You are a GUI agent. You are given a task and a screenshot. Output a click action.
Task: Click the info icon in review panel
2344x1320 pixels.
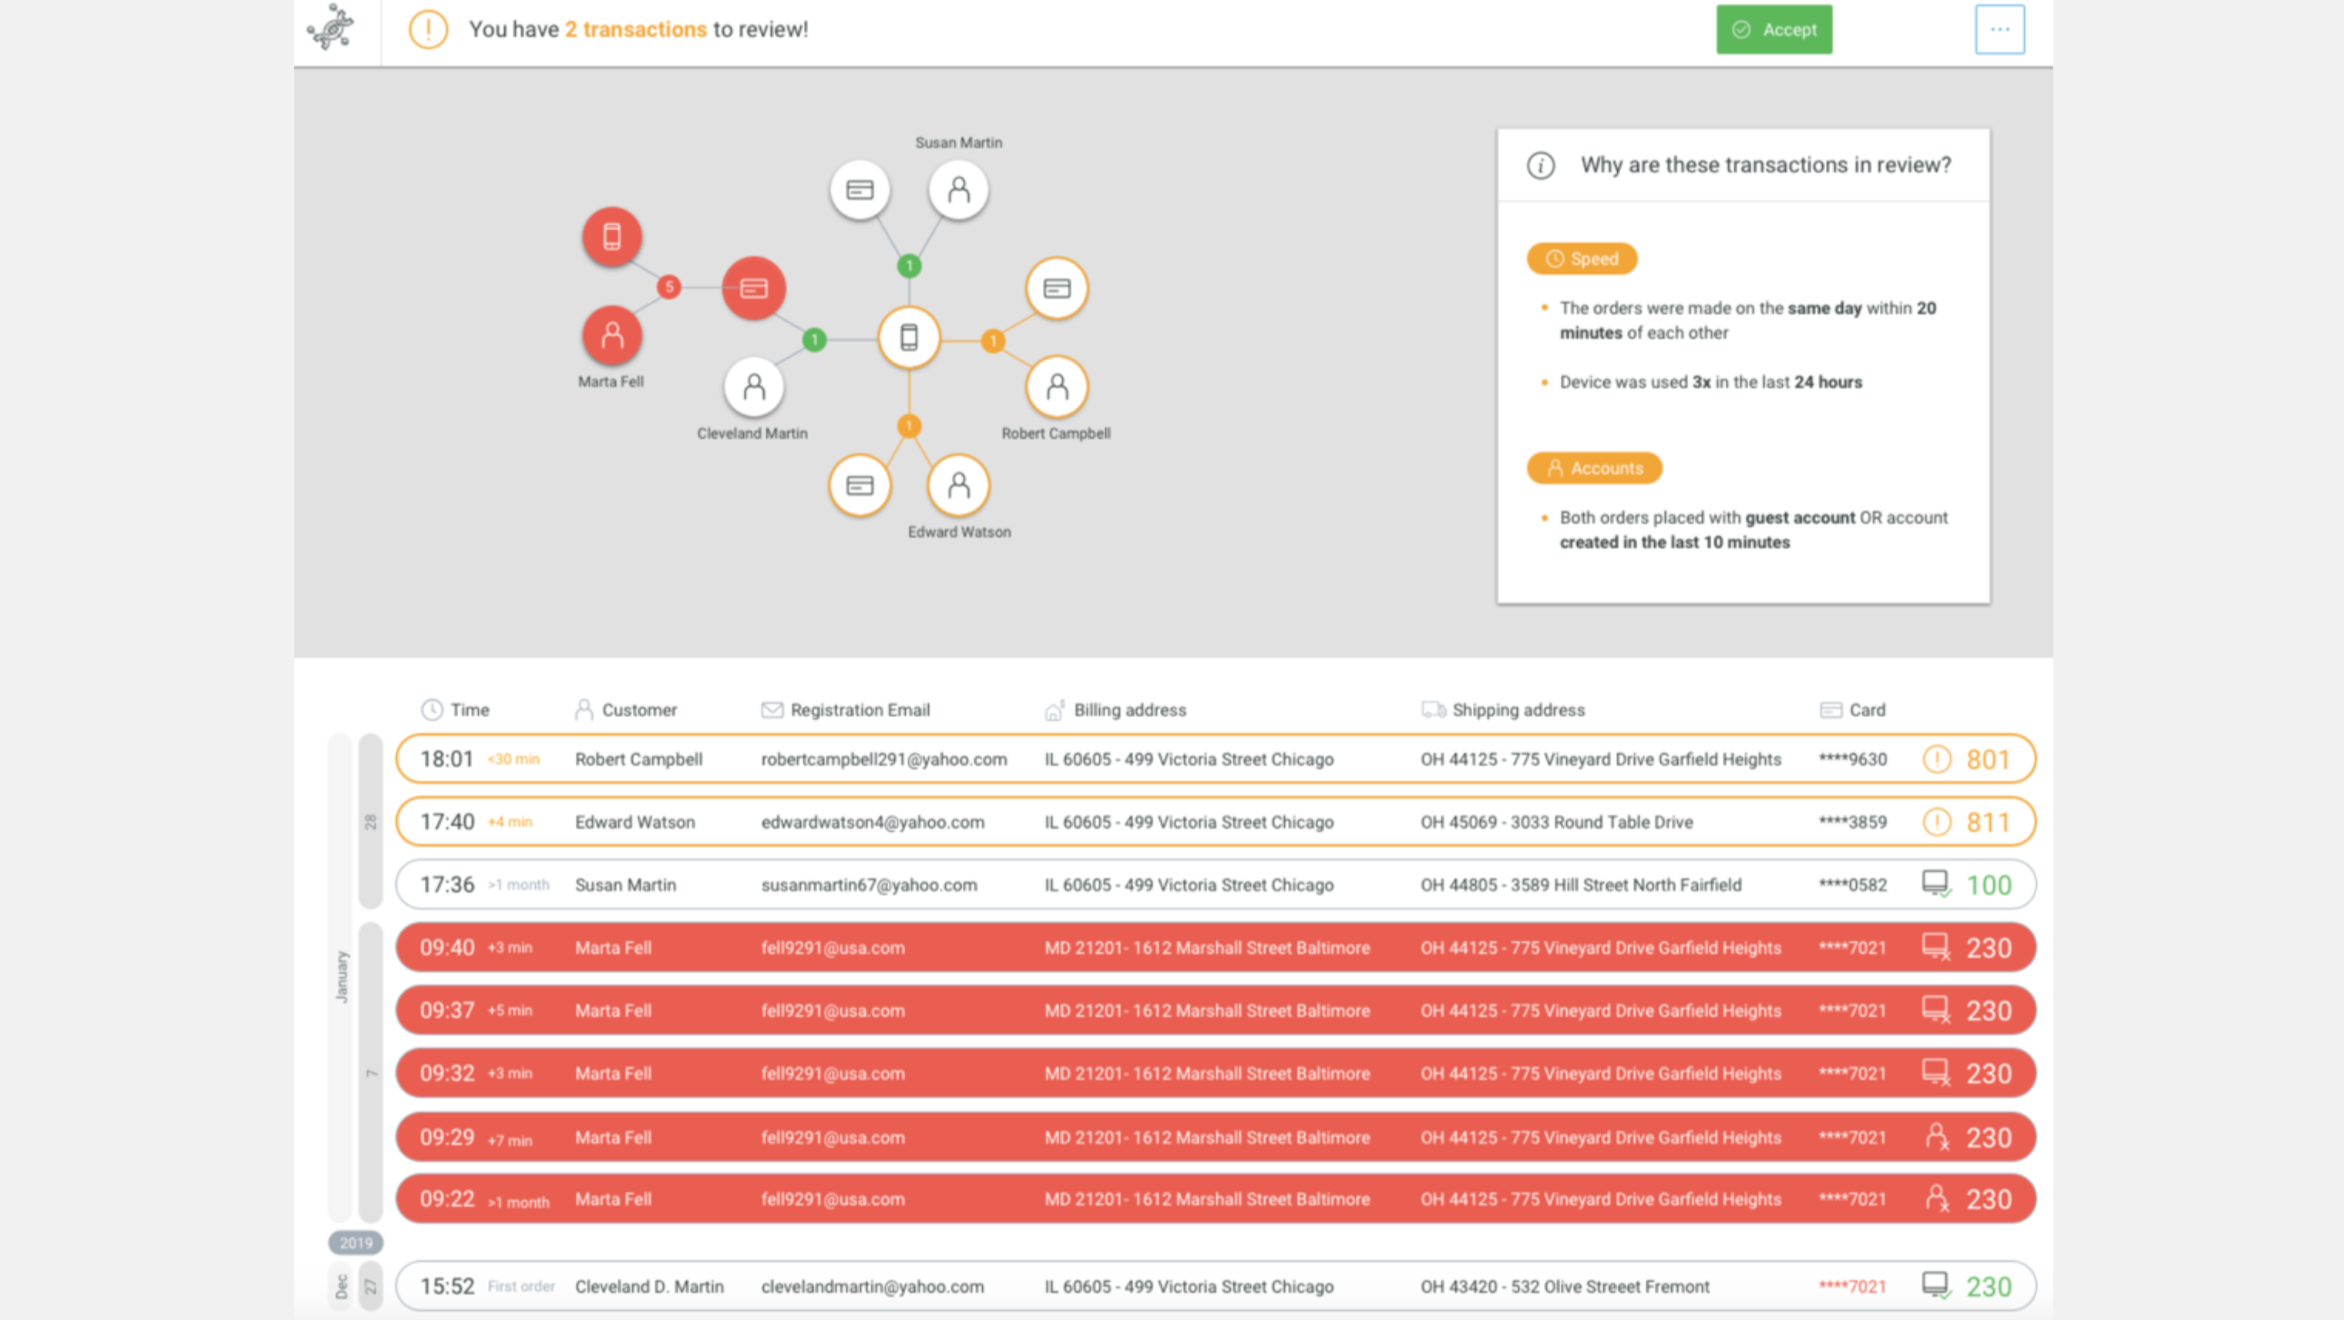click(x=1540, y=166)
